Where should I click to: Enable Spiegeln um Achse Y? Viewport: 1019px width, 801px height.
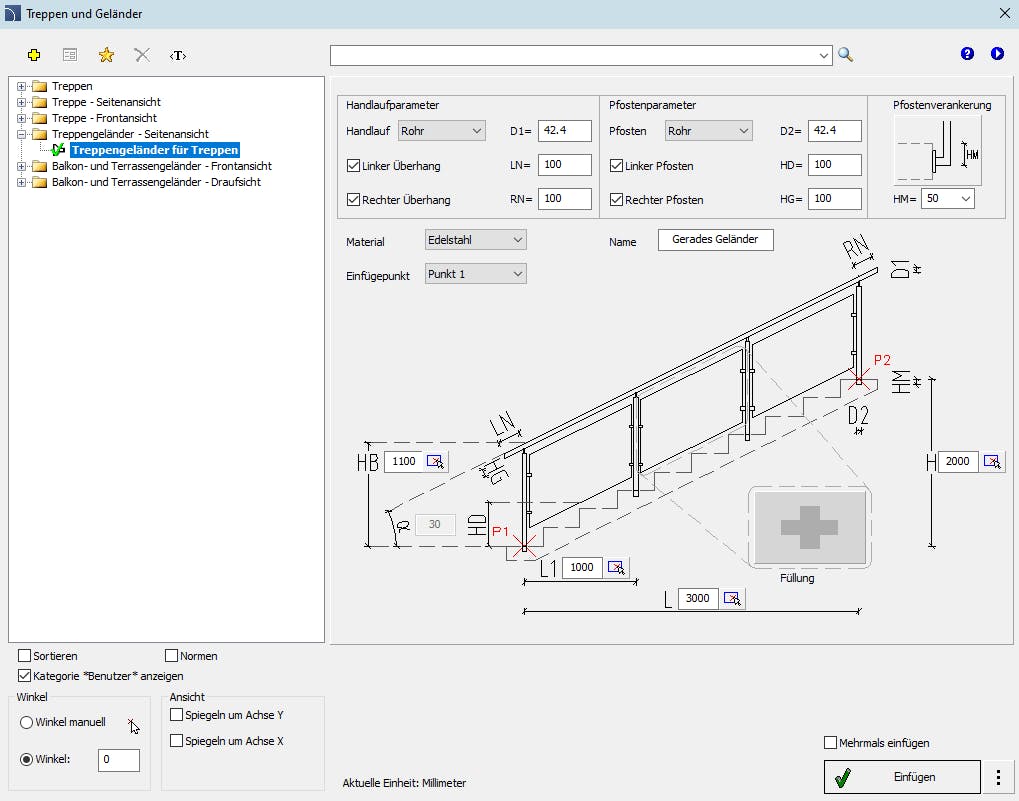coord(176,715)
